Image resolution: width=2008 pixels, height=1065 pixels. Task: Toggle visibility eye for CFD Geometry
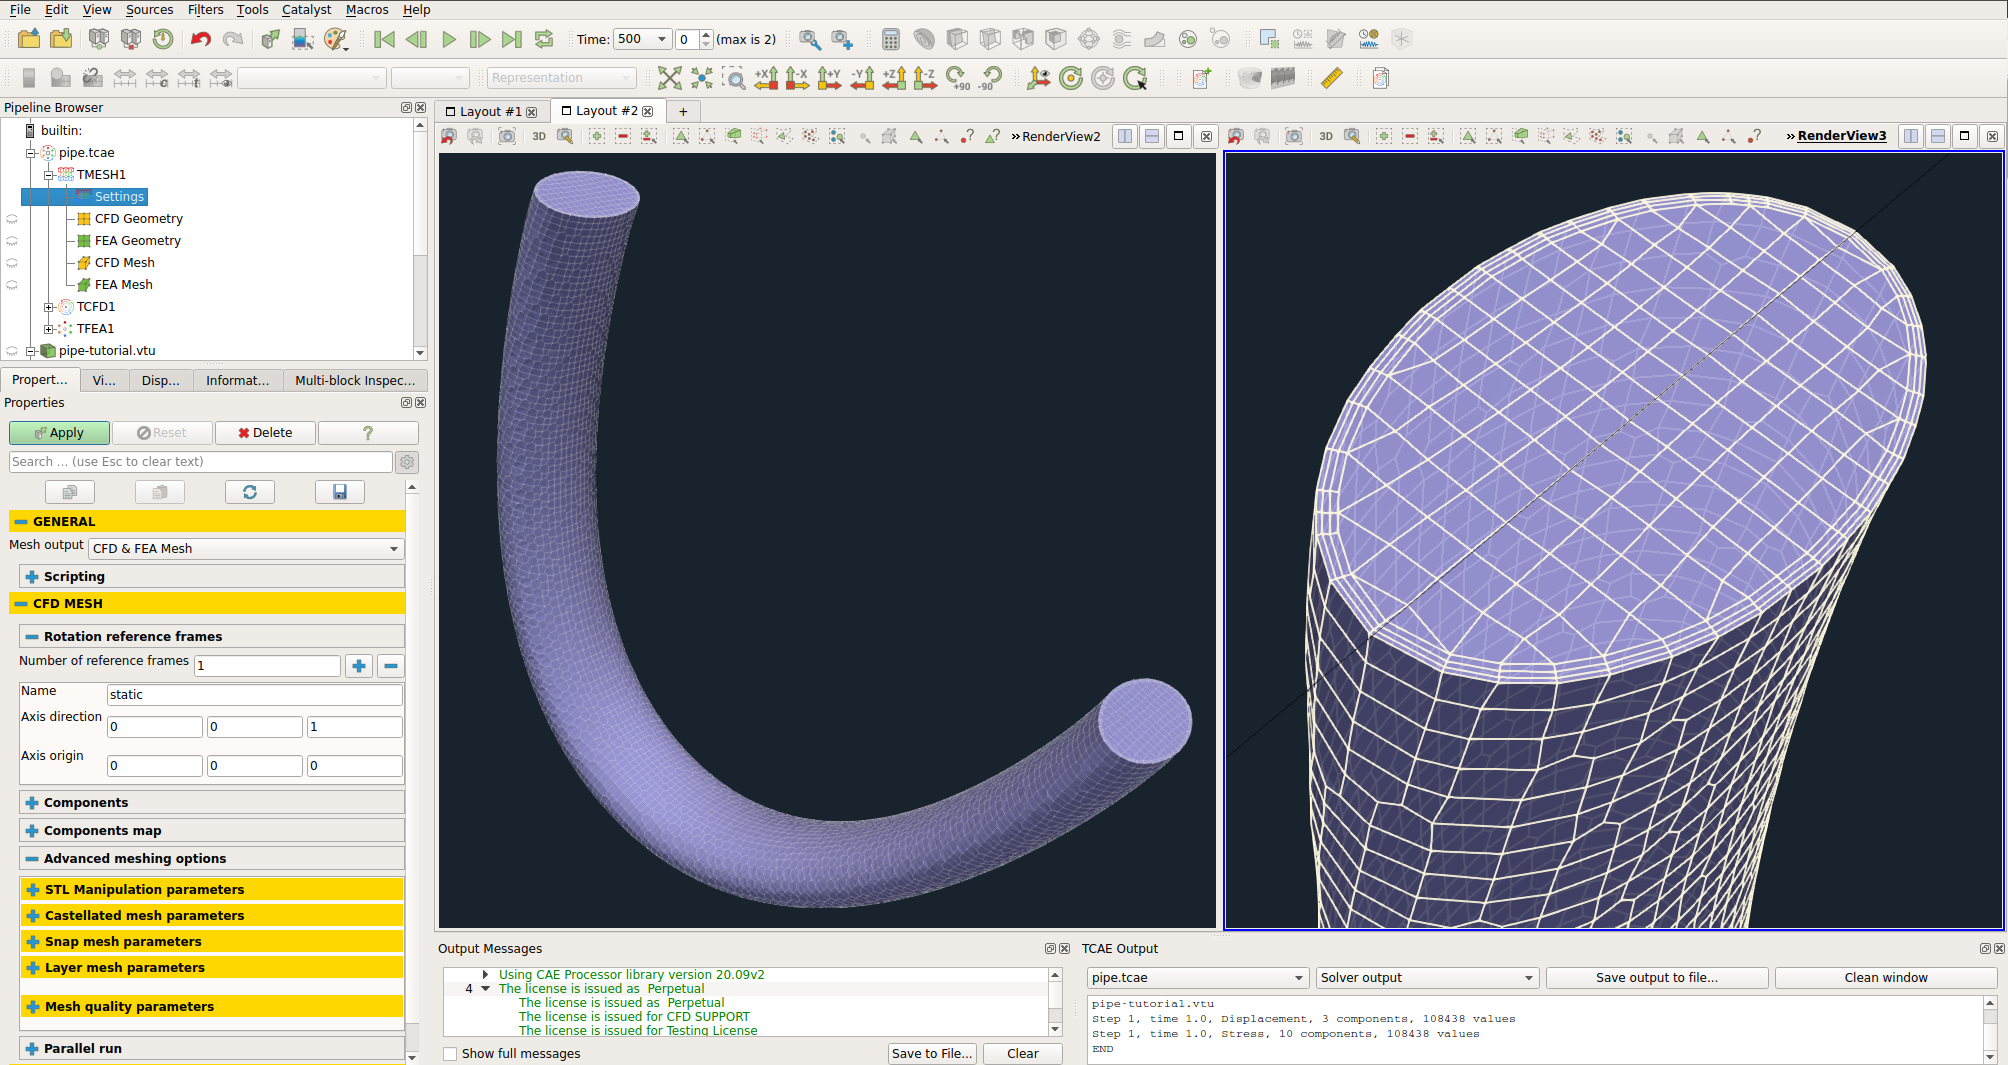pyautogui.click(x=12, y=219)
